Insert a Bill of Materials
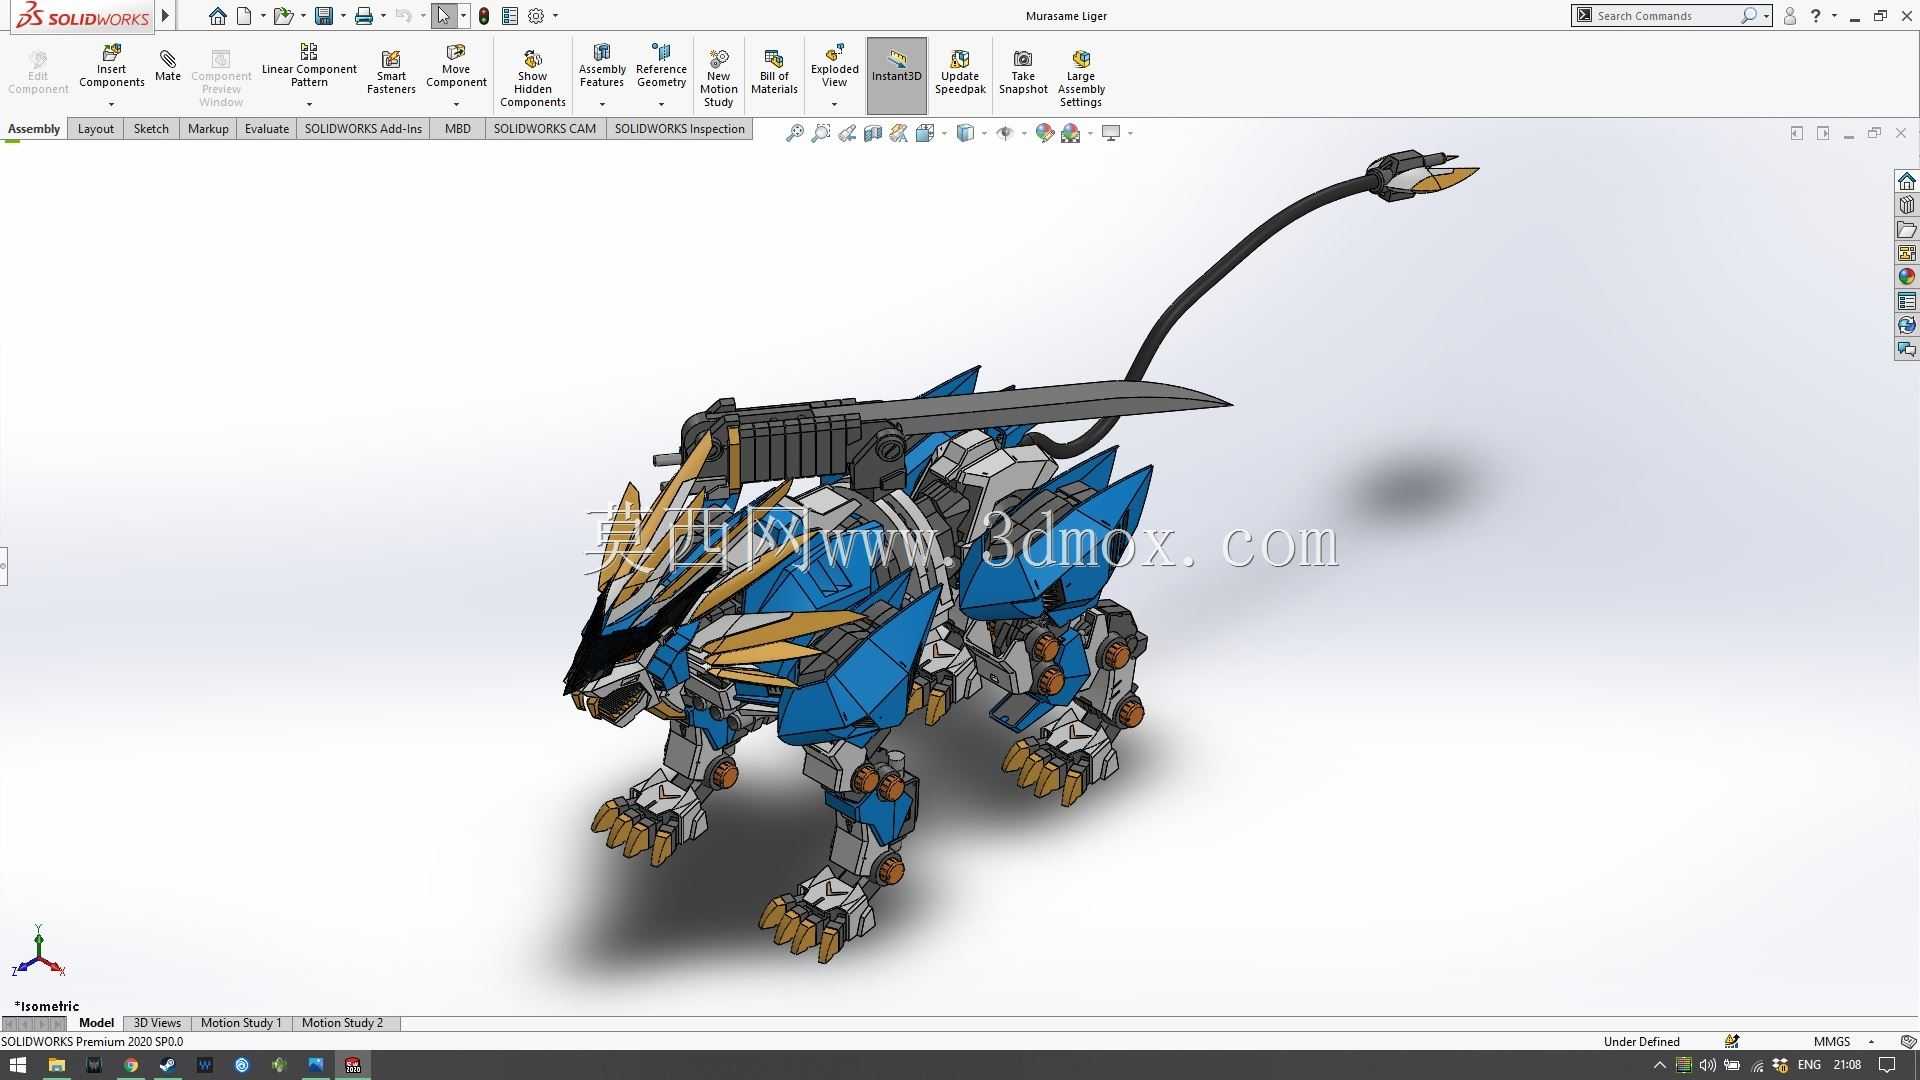The image size is (1920, 1080). [x=774, y=72]
